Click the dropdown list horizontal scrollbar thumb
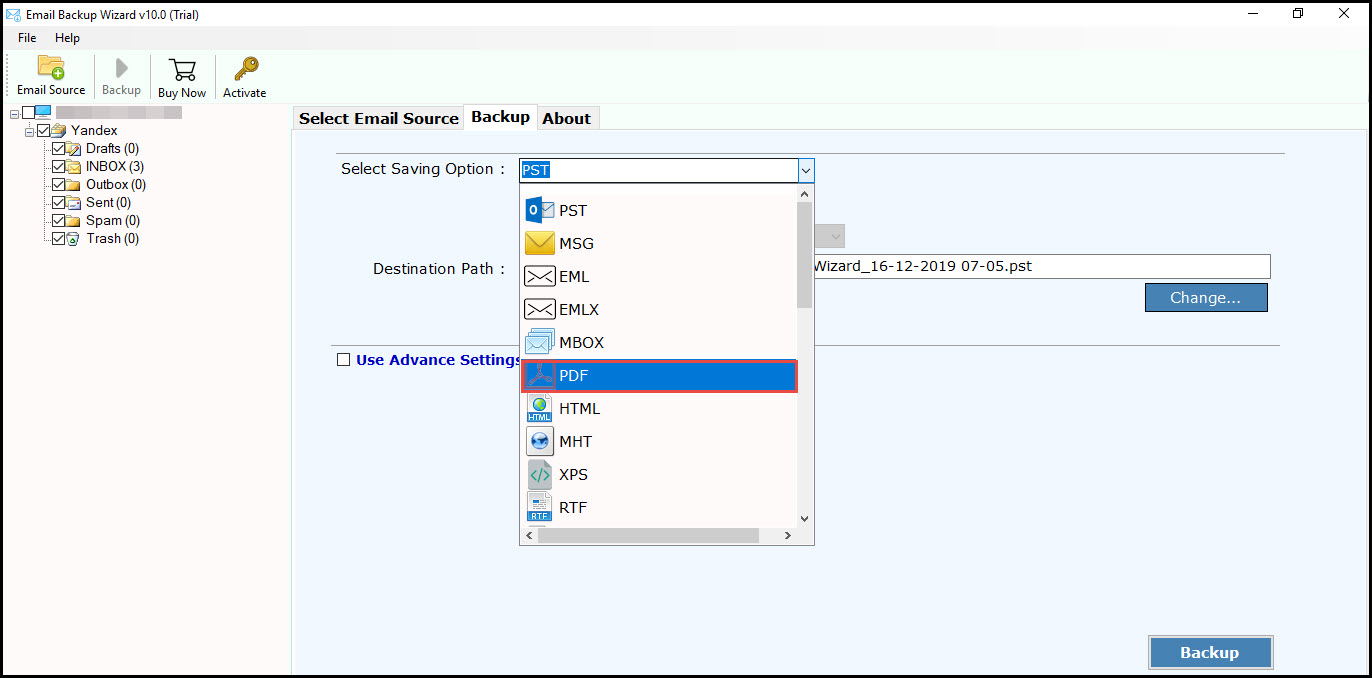The image size is (1372, 678). click(x=648, y=536)
